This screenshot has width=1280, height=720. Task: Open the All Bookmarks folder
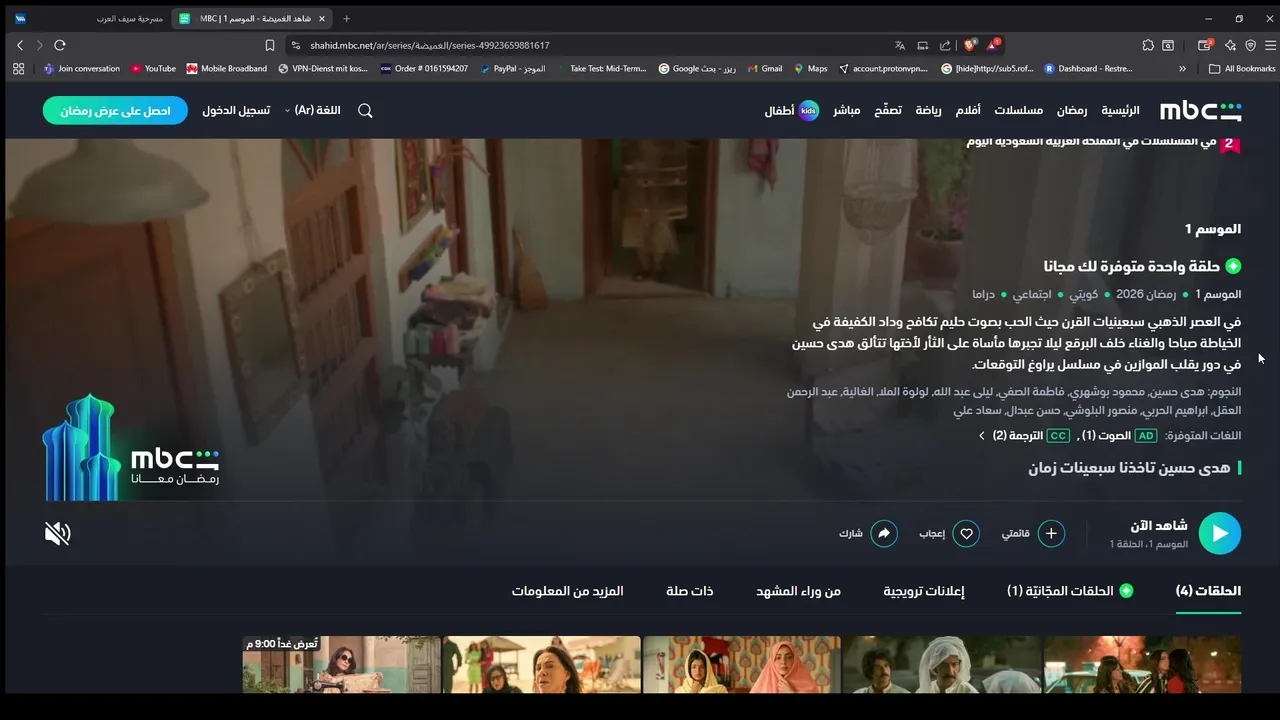click(1242, 69)
